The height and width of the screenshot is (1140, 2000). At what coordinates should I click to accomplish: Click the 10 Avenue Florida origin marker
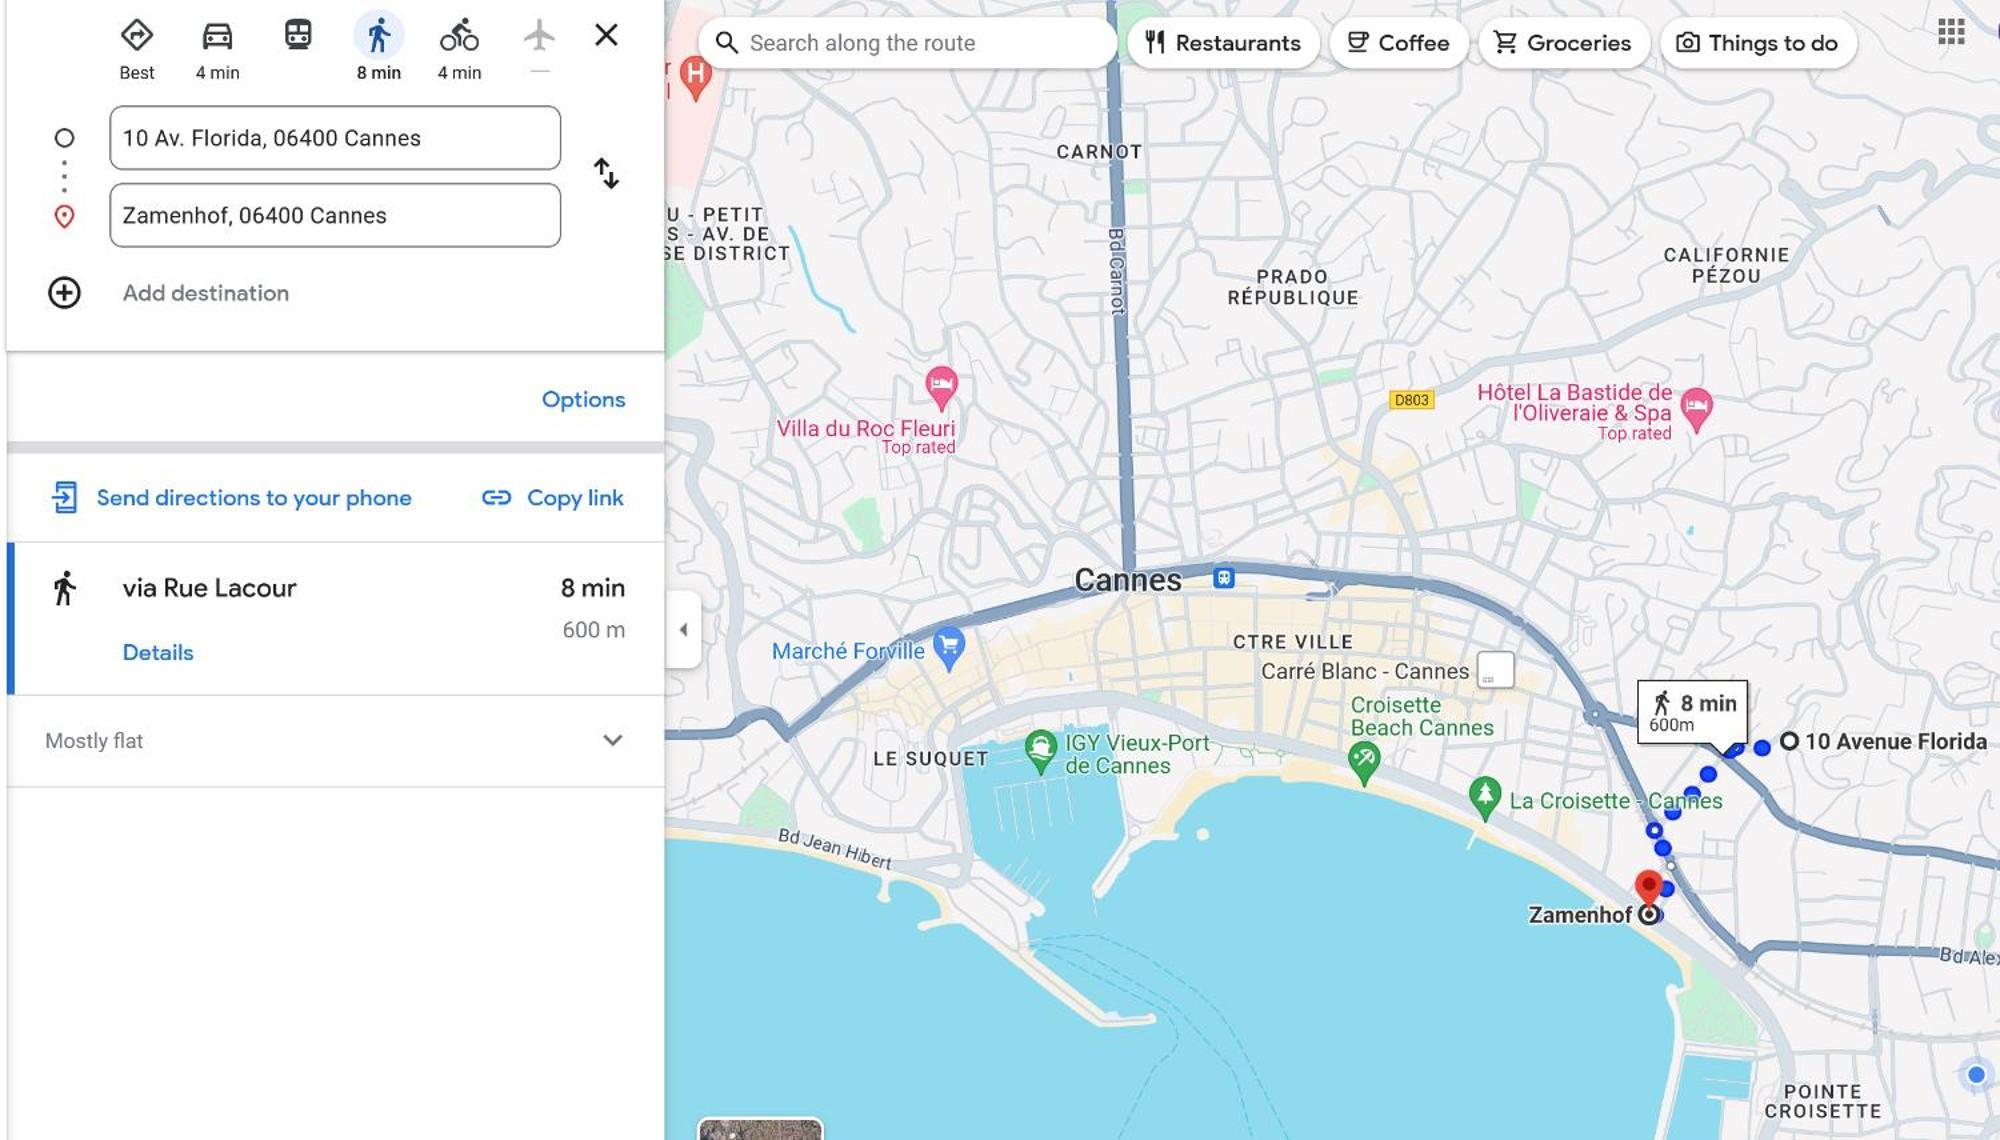[1790, 741]
